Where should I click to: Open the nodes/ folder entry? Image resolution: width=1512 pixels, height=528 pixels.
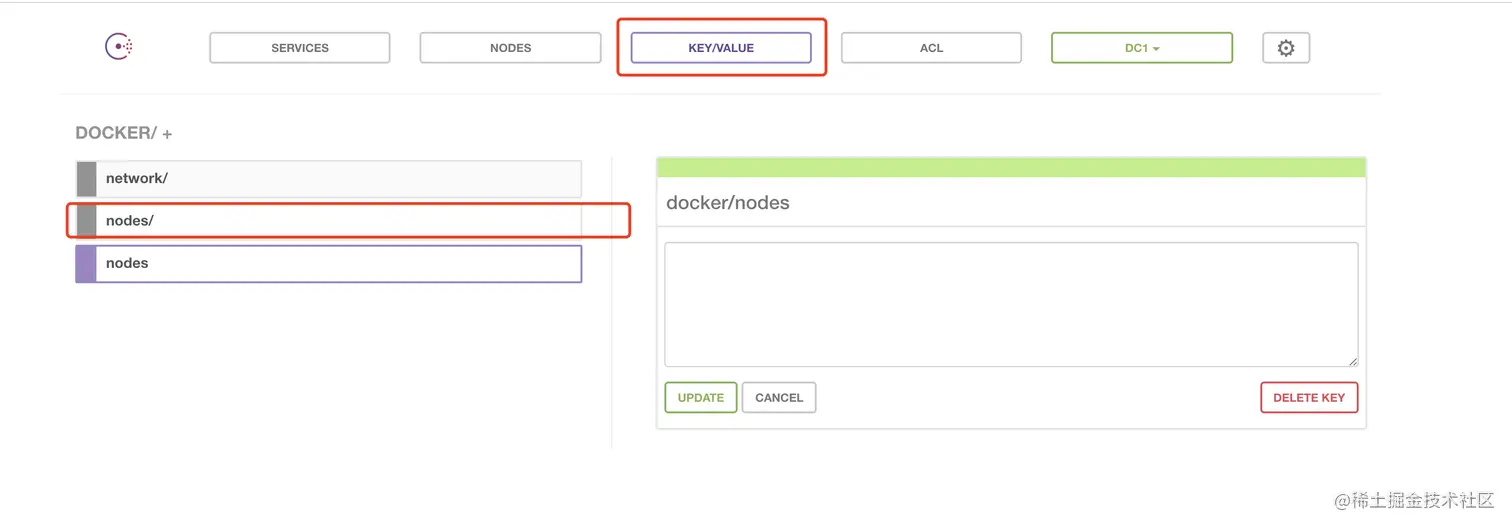coord(329,221)
